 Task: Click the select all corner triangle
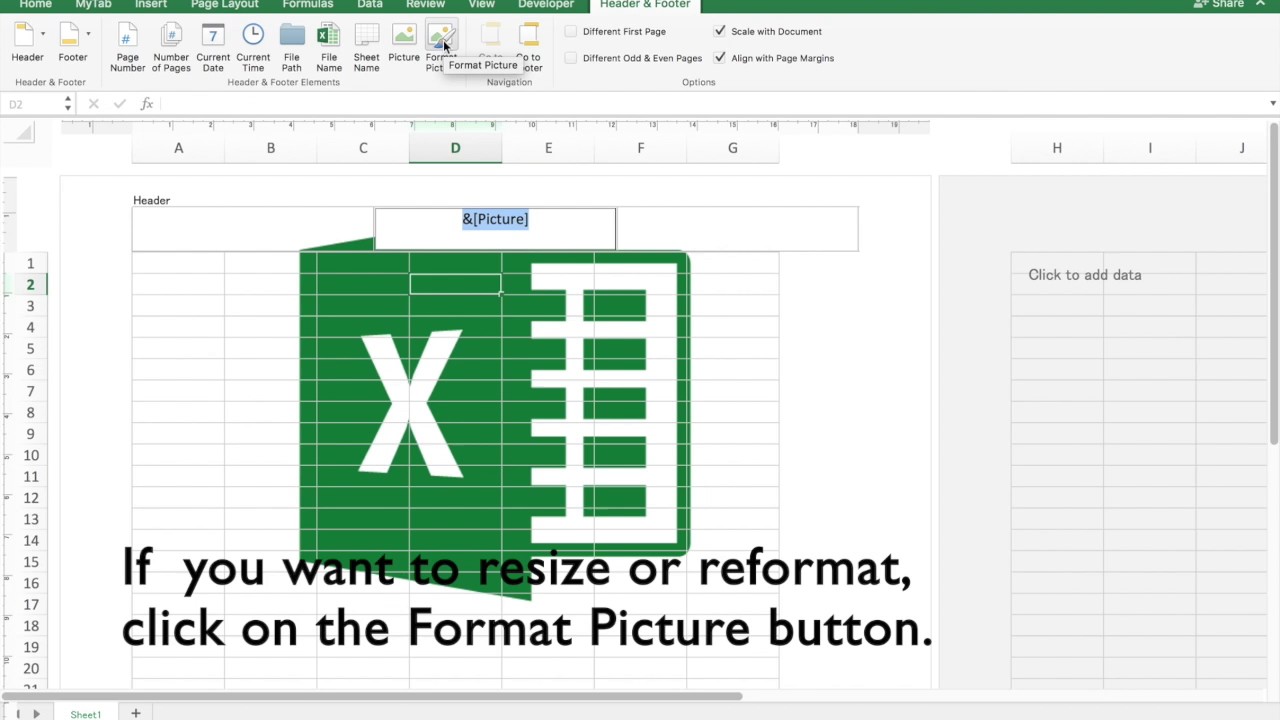click(24, 132)
